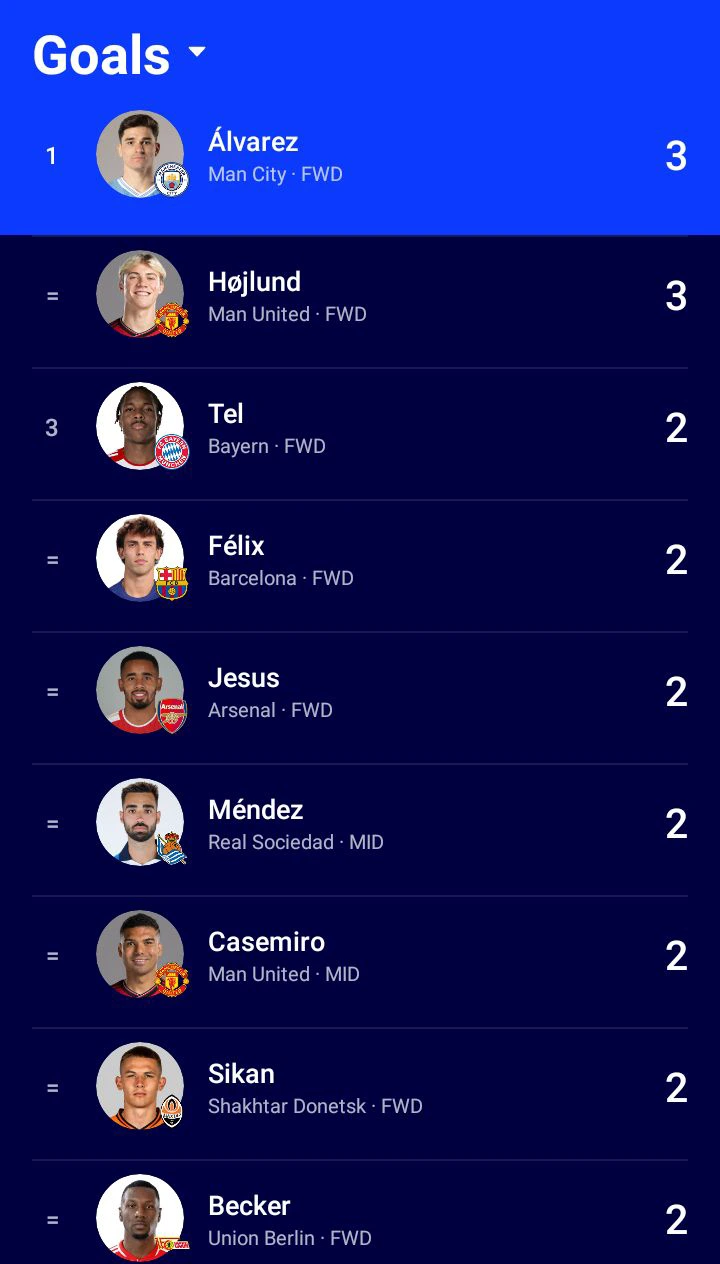The width and height of the screenshot is (720, 1264).
Task: Open the Méndez player name
Action: (255, 809)
